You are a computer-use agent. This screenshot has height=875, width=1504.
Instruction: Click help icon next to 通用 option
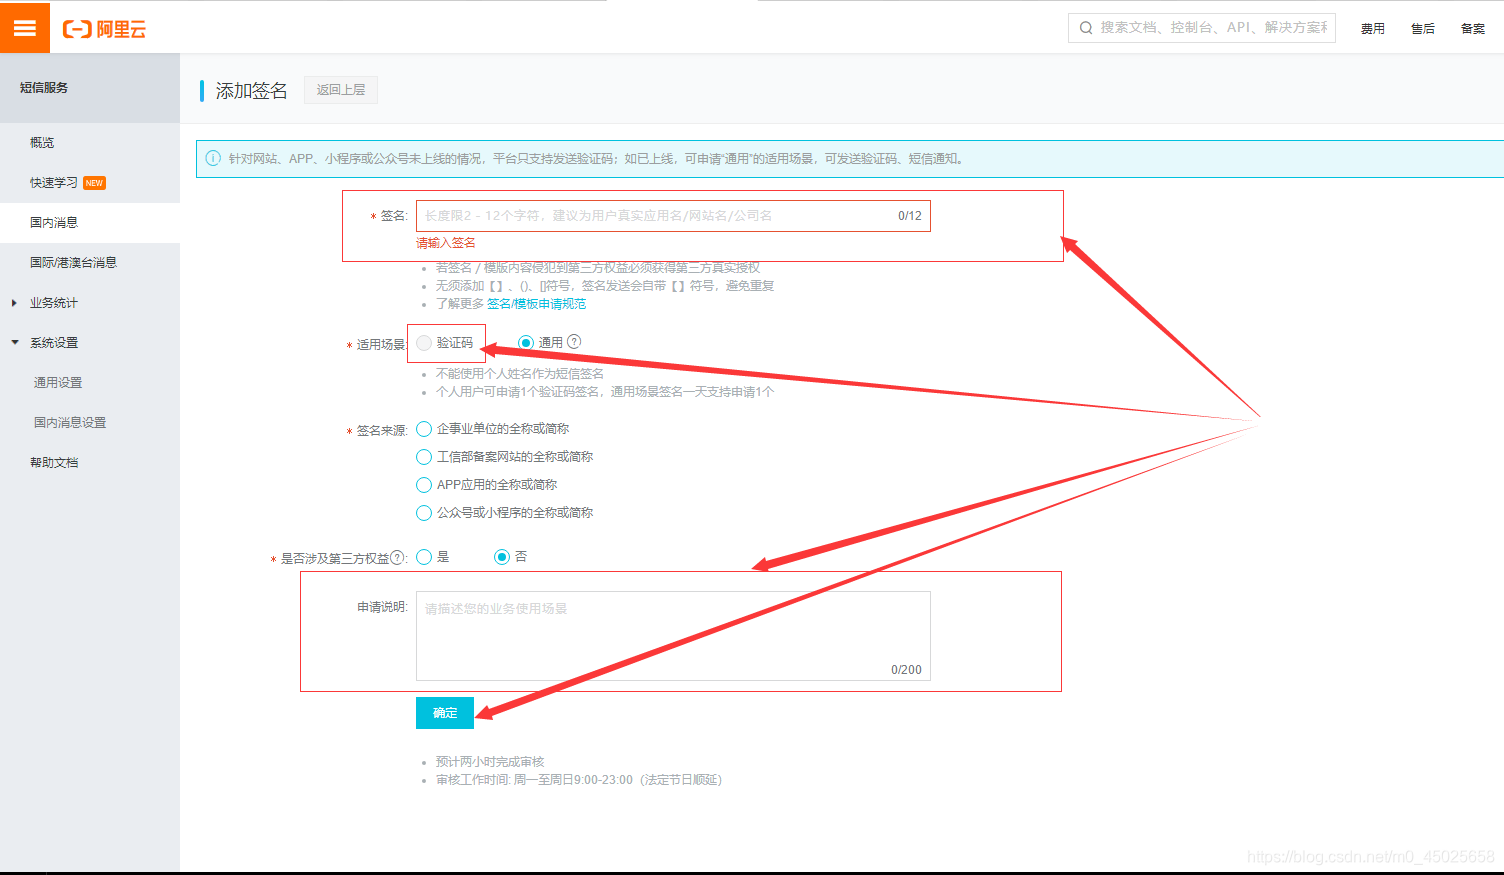click(x=574, y=342)
